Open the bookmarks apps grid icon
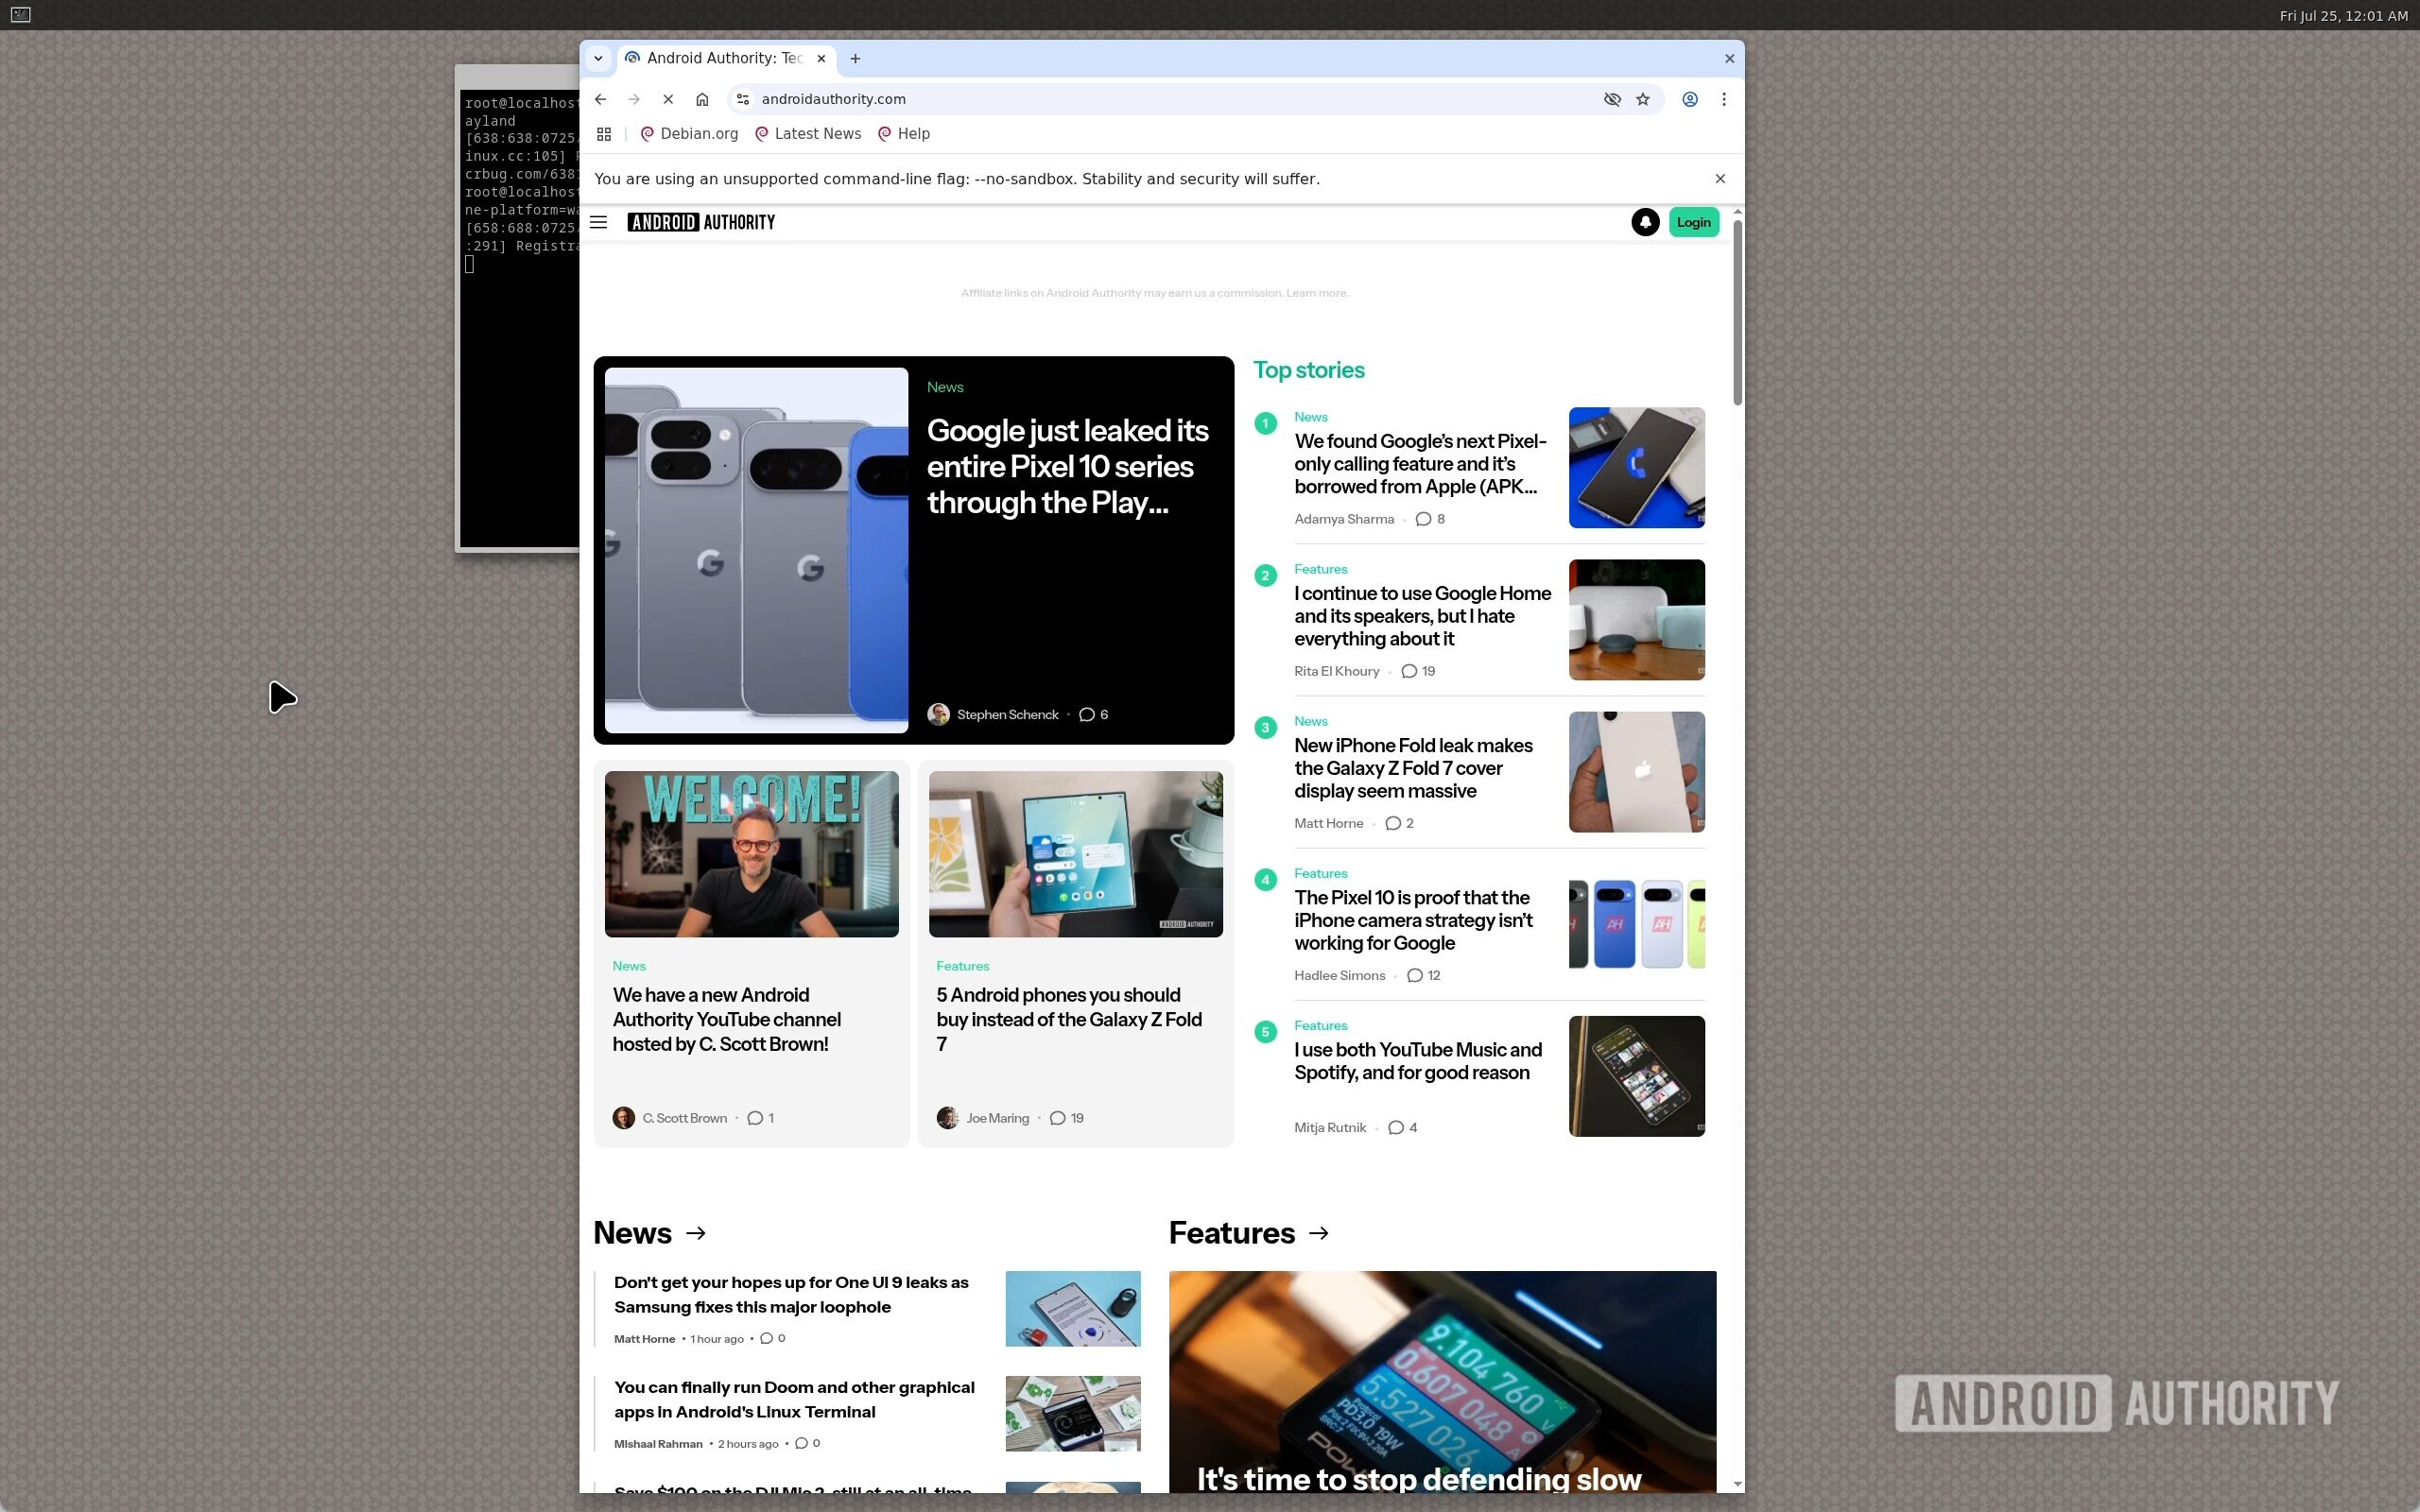Image resolution: width=2420 pixels, height=1512 pixels. [x=604, y=134]
